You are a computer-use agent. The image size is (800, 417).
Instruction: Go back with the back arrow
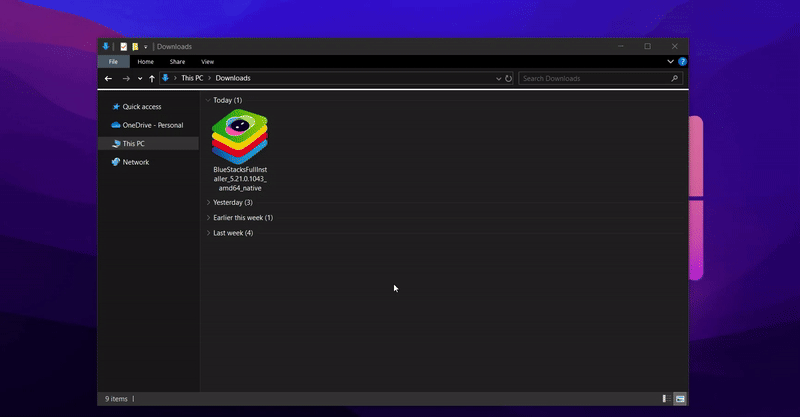(x=108, y=79)
